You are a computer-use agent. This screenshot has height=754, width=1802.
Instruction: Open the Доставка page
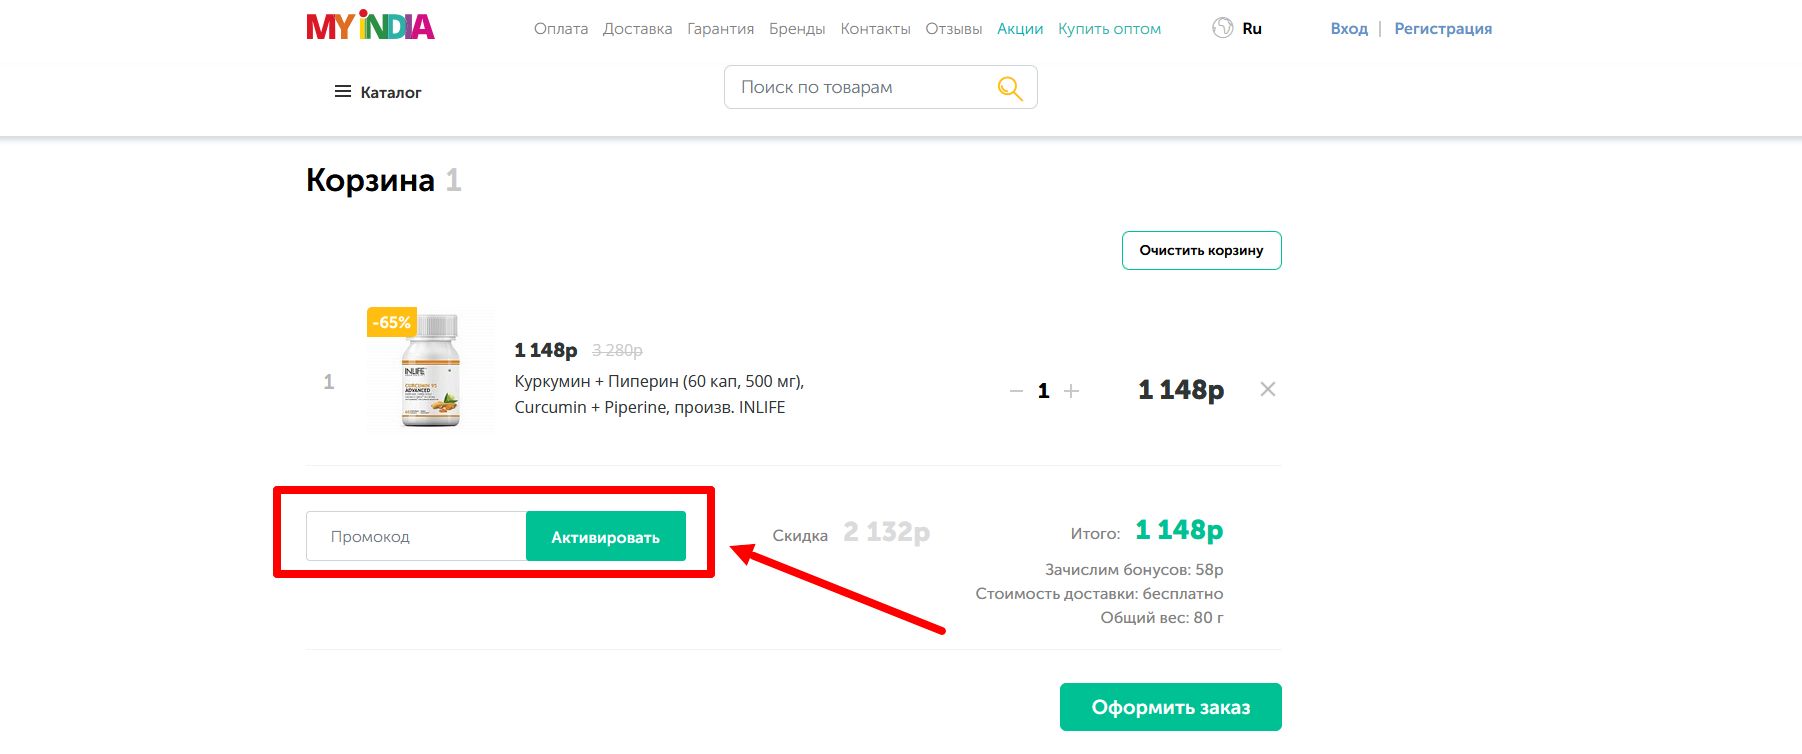[x=637, y=29]
